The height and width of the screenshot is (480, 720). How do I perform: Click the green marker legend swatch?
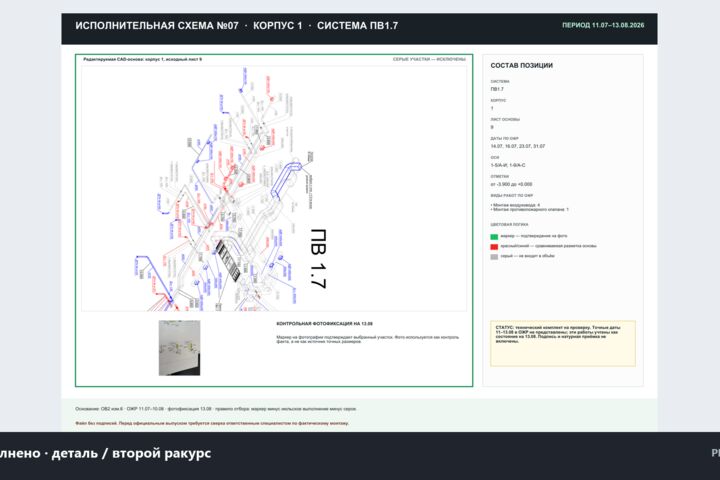[x=494, y=237]
